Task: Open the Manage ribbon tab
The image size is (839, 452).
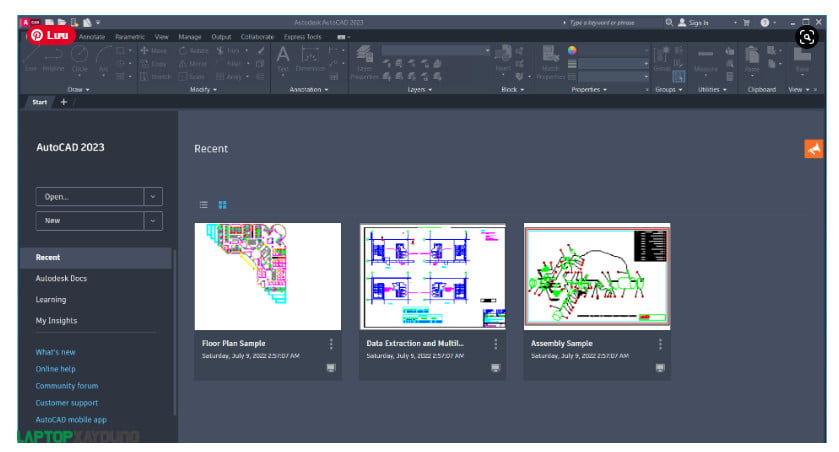Action: tap(190, 37)
